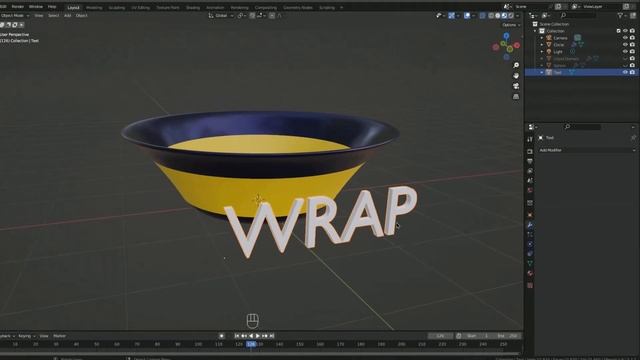This screenshot has height=360, width=640.
Task: Click the timeline current frame field
Action: pos(440,336)
